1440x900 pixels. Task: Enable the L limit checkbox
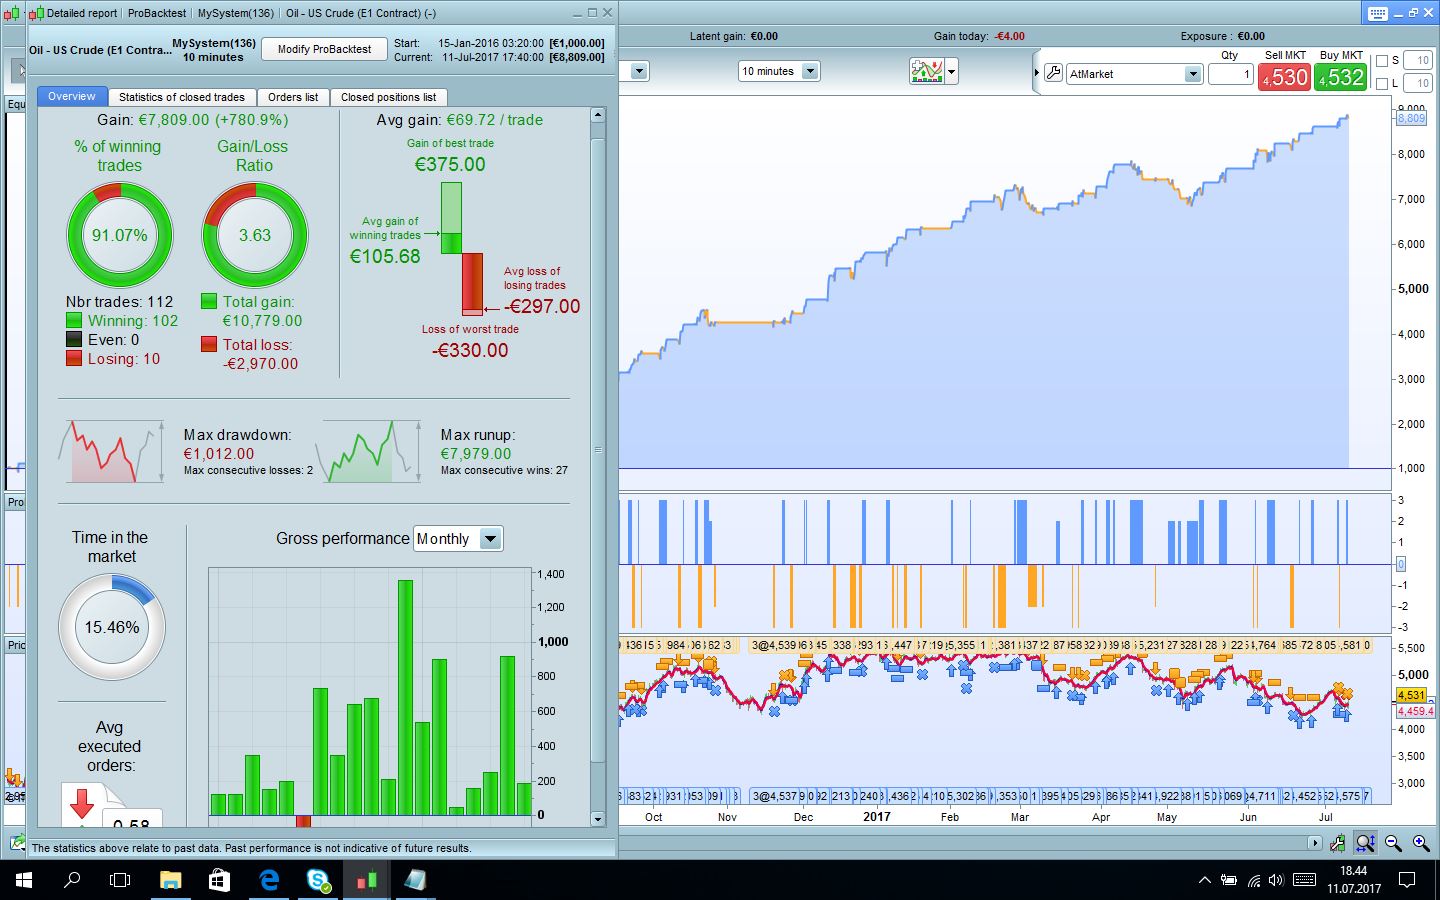coord(1382,84)
